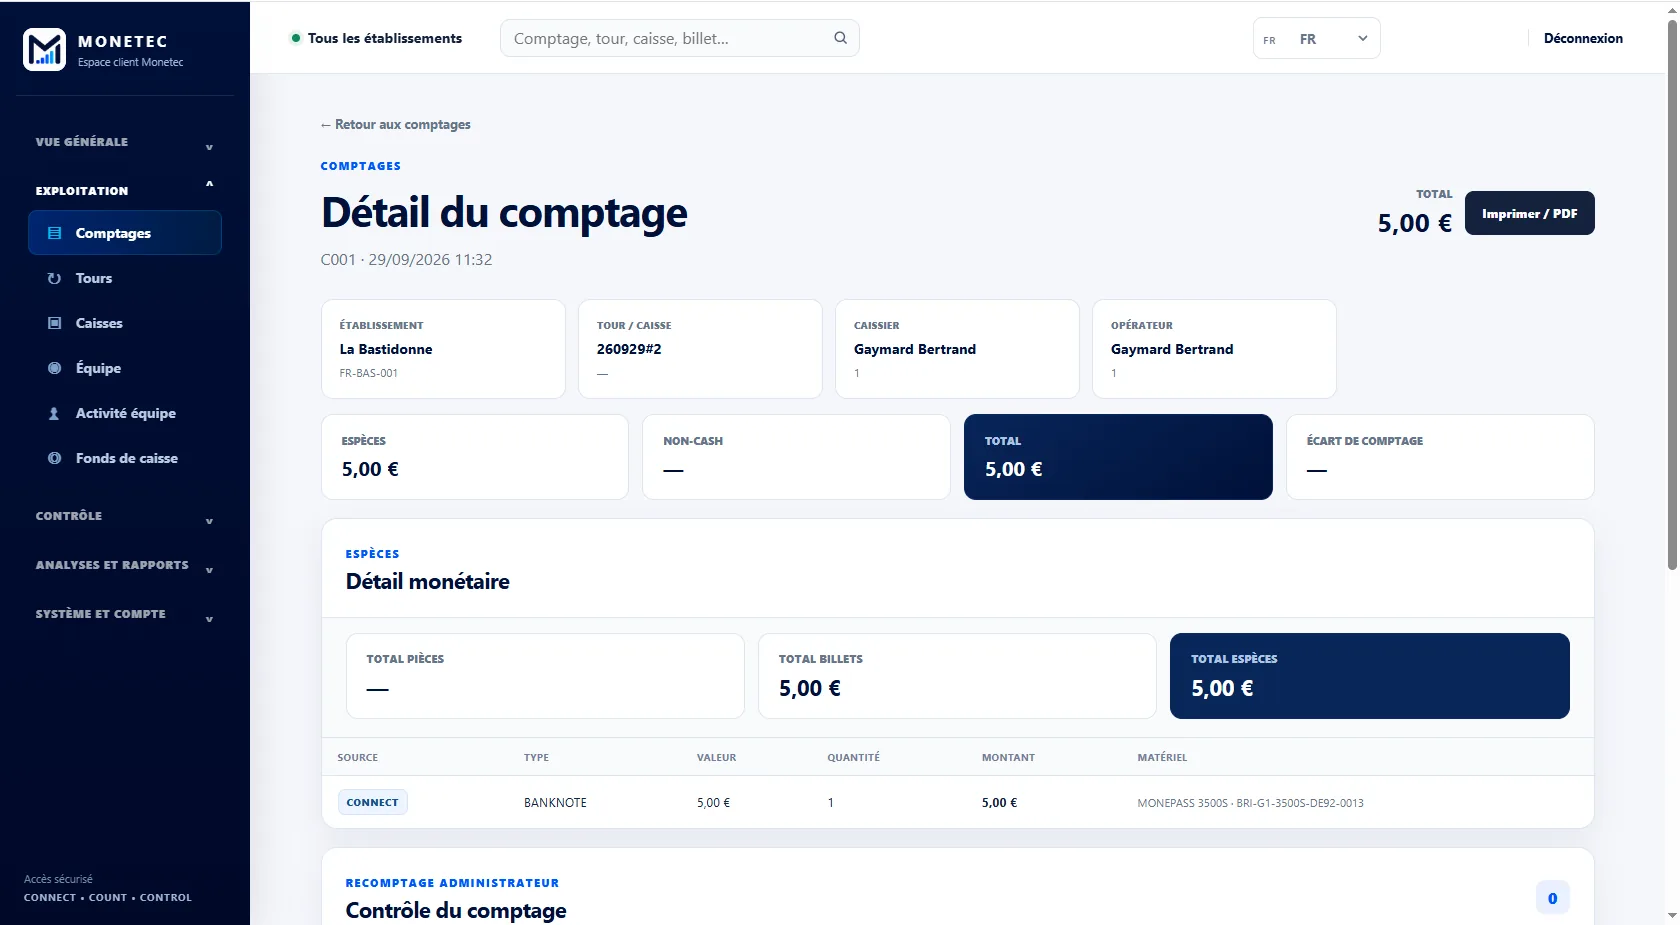Click the dark Total 5,00 € summary card
This screenshot has width=1680, height=925.
[x=1118, y=457]
